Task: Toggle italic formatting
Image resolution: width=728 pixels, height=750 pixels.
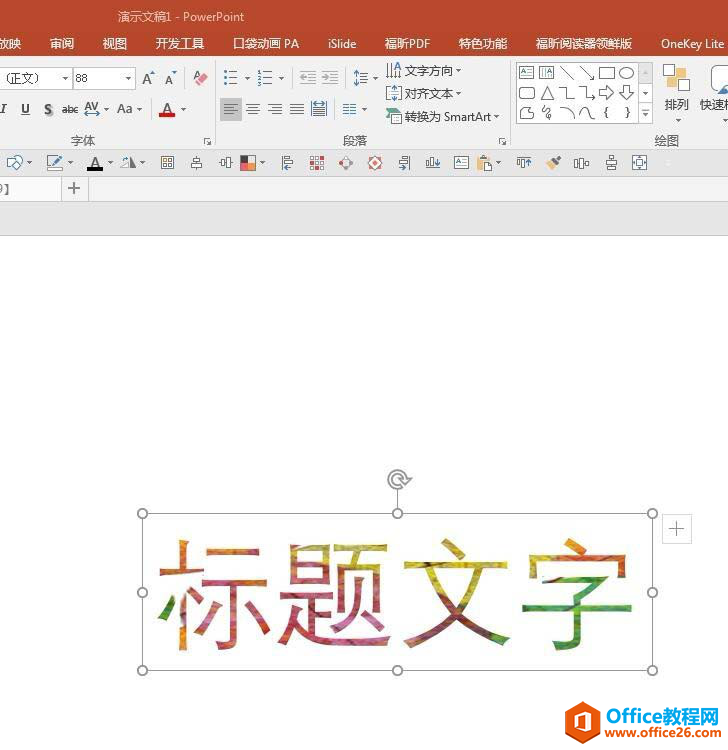Action: click(x=4, y=110)
